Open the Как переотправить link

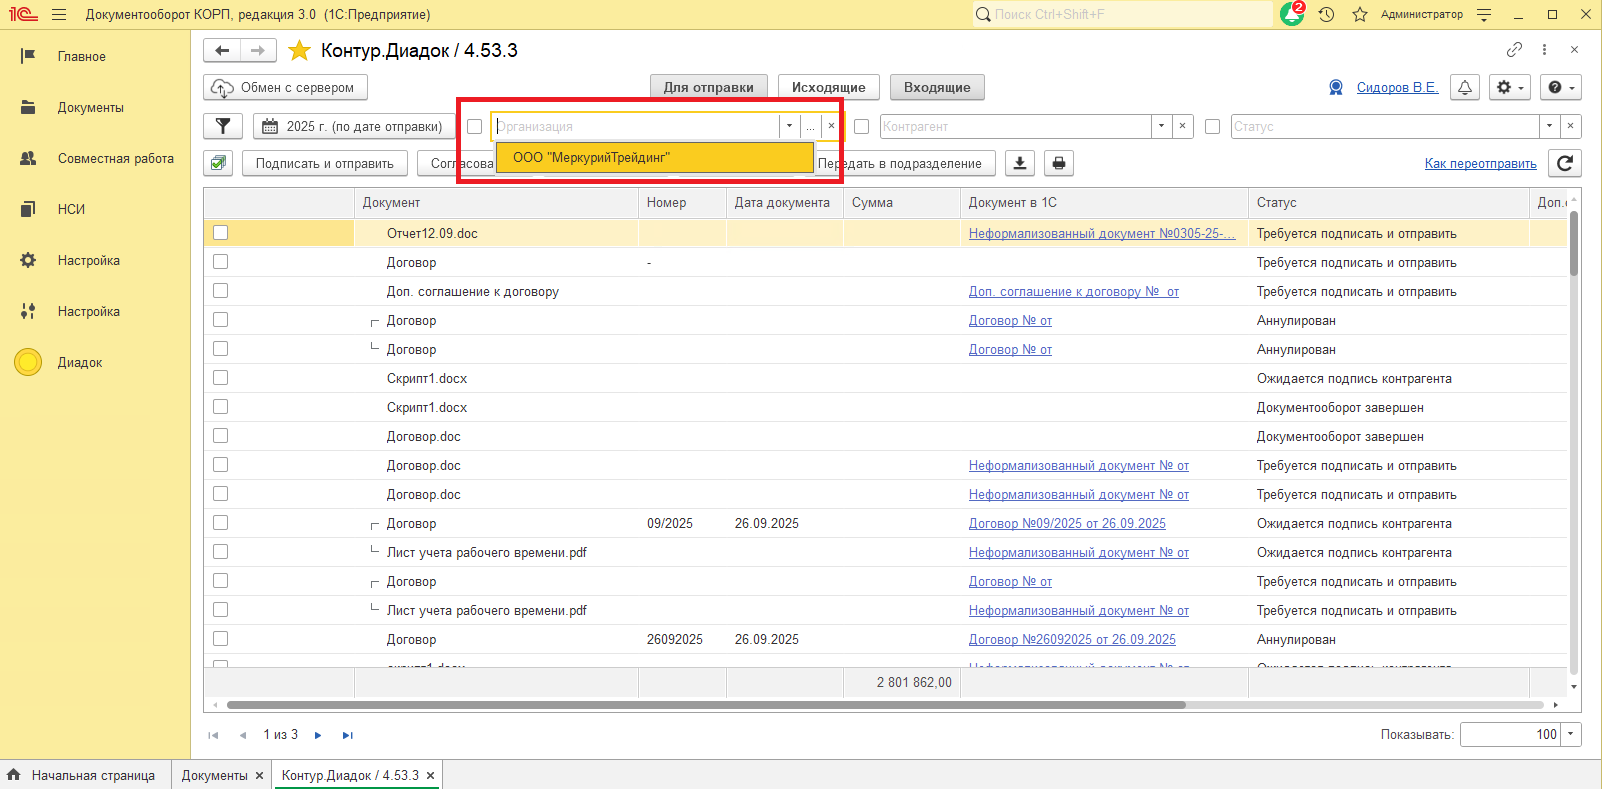(1480, 164)
